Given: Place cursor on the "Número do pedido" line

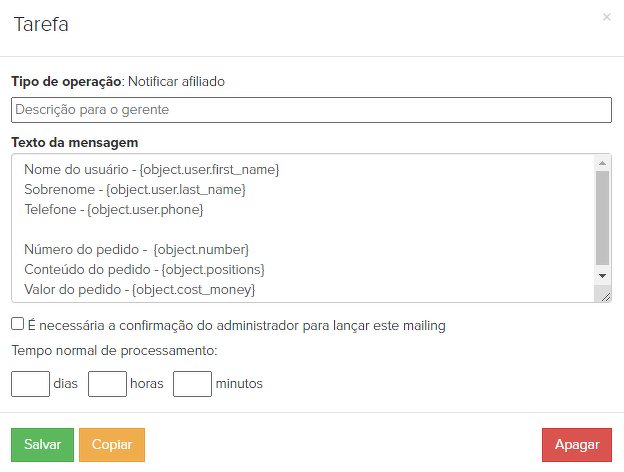Looking at the screenshot, I should [136, 249].
